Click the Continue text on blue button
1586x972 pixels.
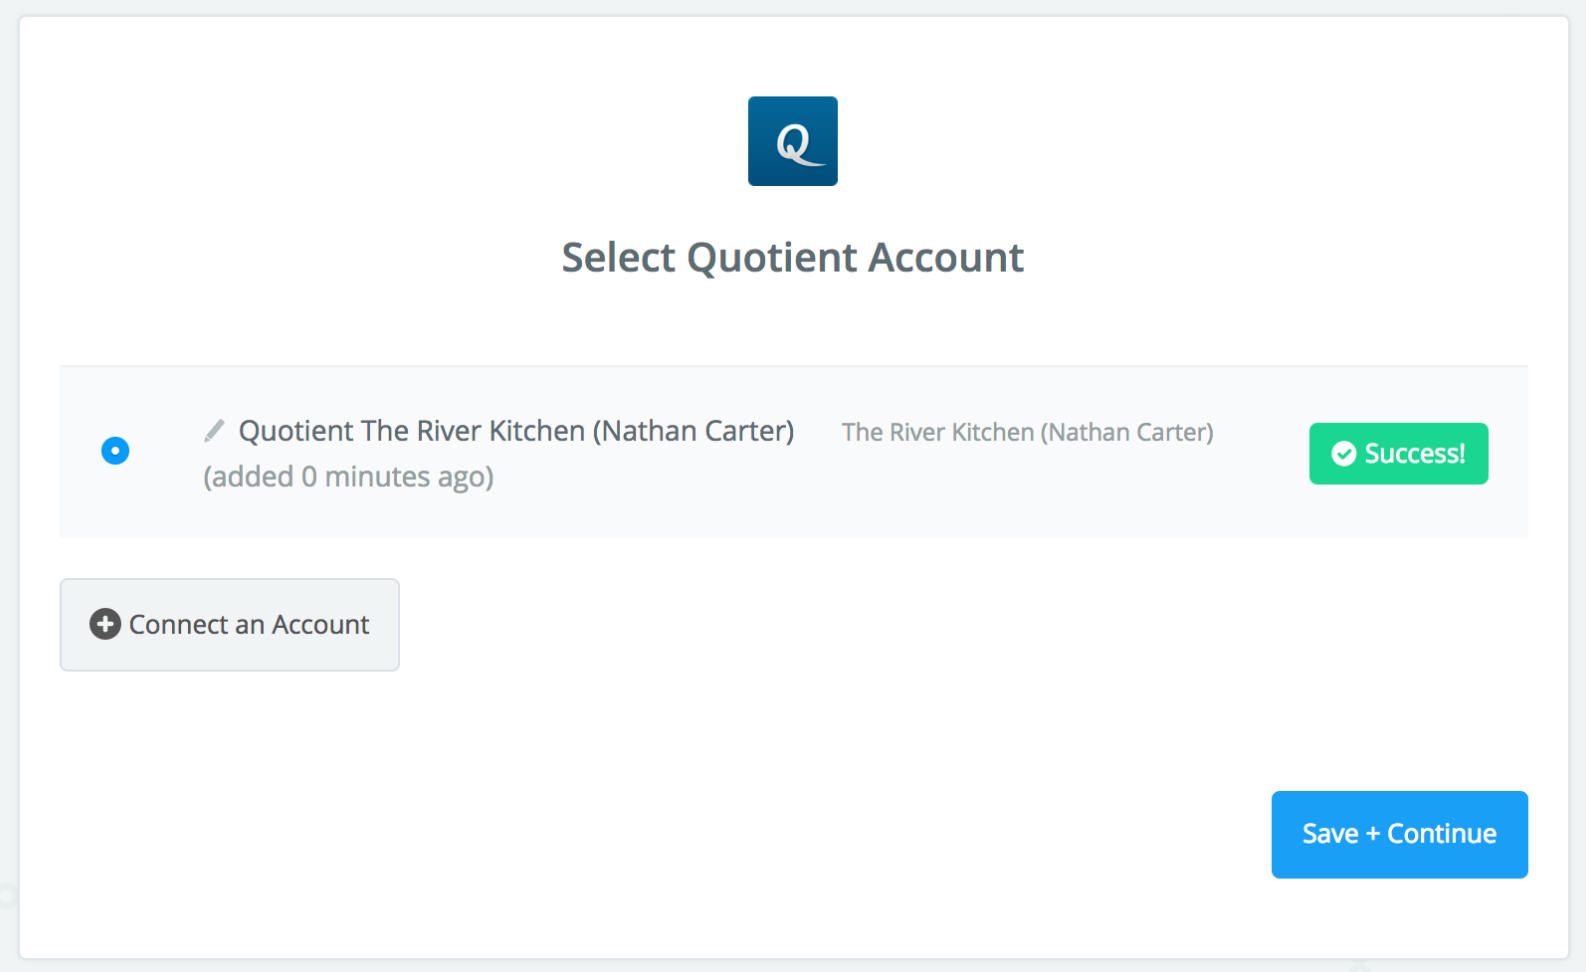[1441, 834]
